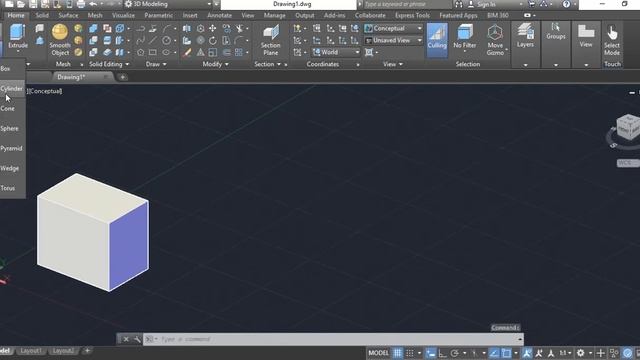Expand the Draw panel
The image size is (640, 360).
click(x=156, y=64)
